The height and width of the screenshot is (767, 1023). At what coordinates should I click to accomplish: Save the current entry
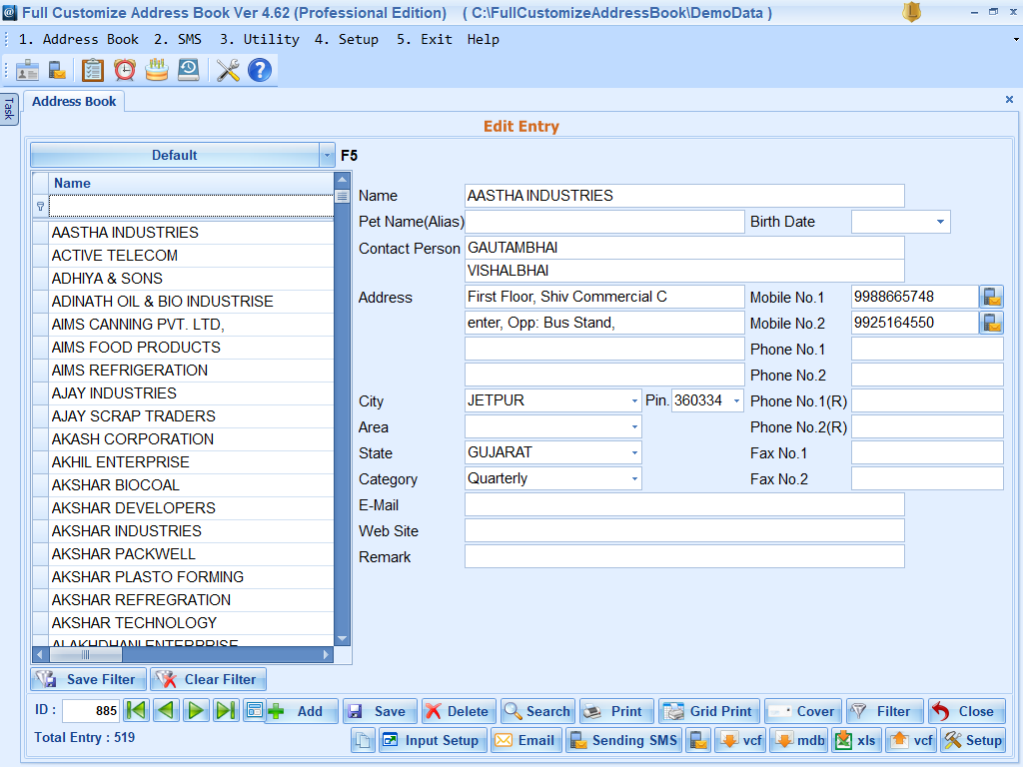381,711
